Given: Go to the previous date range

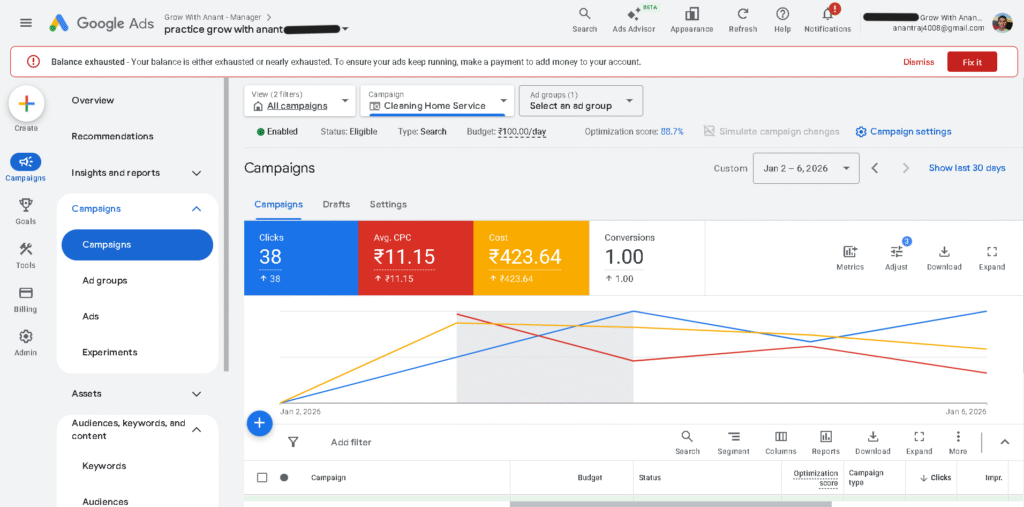Looking at the screenshot, I should pyautogui.click(x=874, y=168).
